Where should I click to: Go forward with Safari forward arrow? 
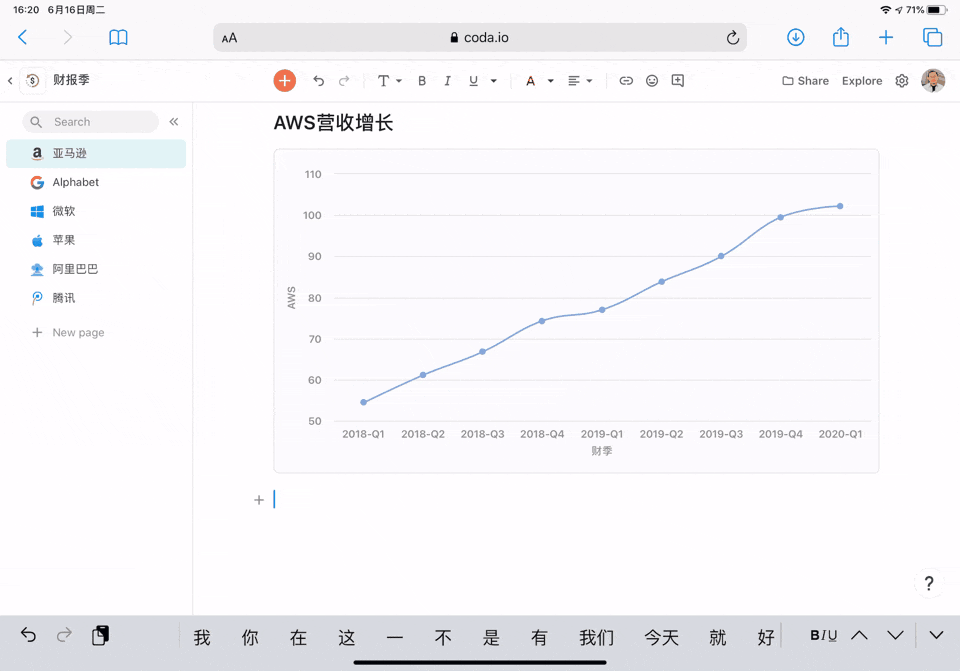click(67, 37)
